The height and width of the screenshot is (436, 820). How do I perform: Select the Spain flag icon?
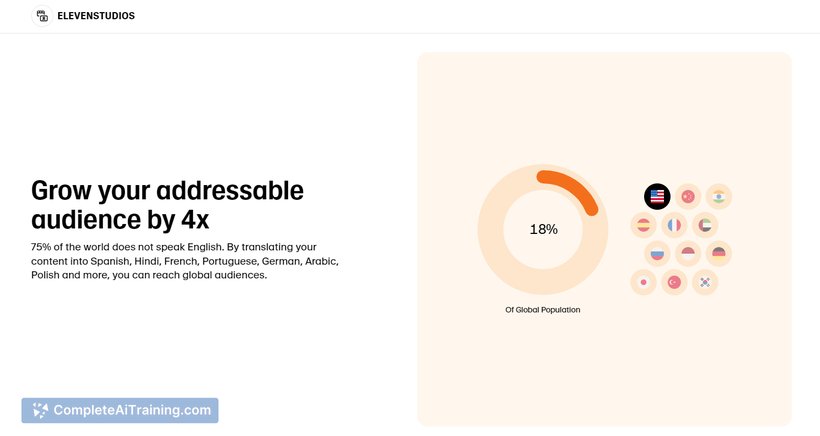pyautogui.click(x=643, y=225)
